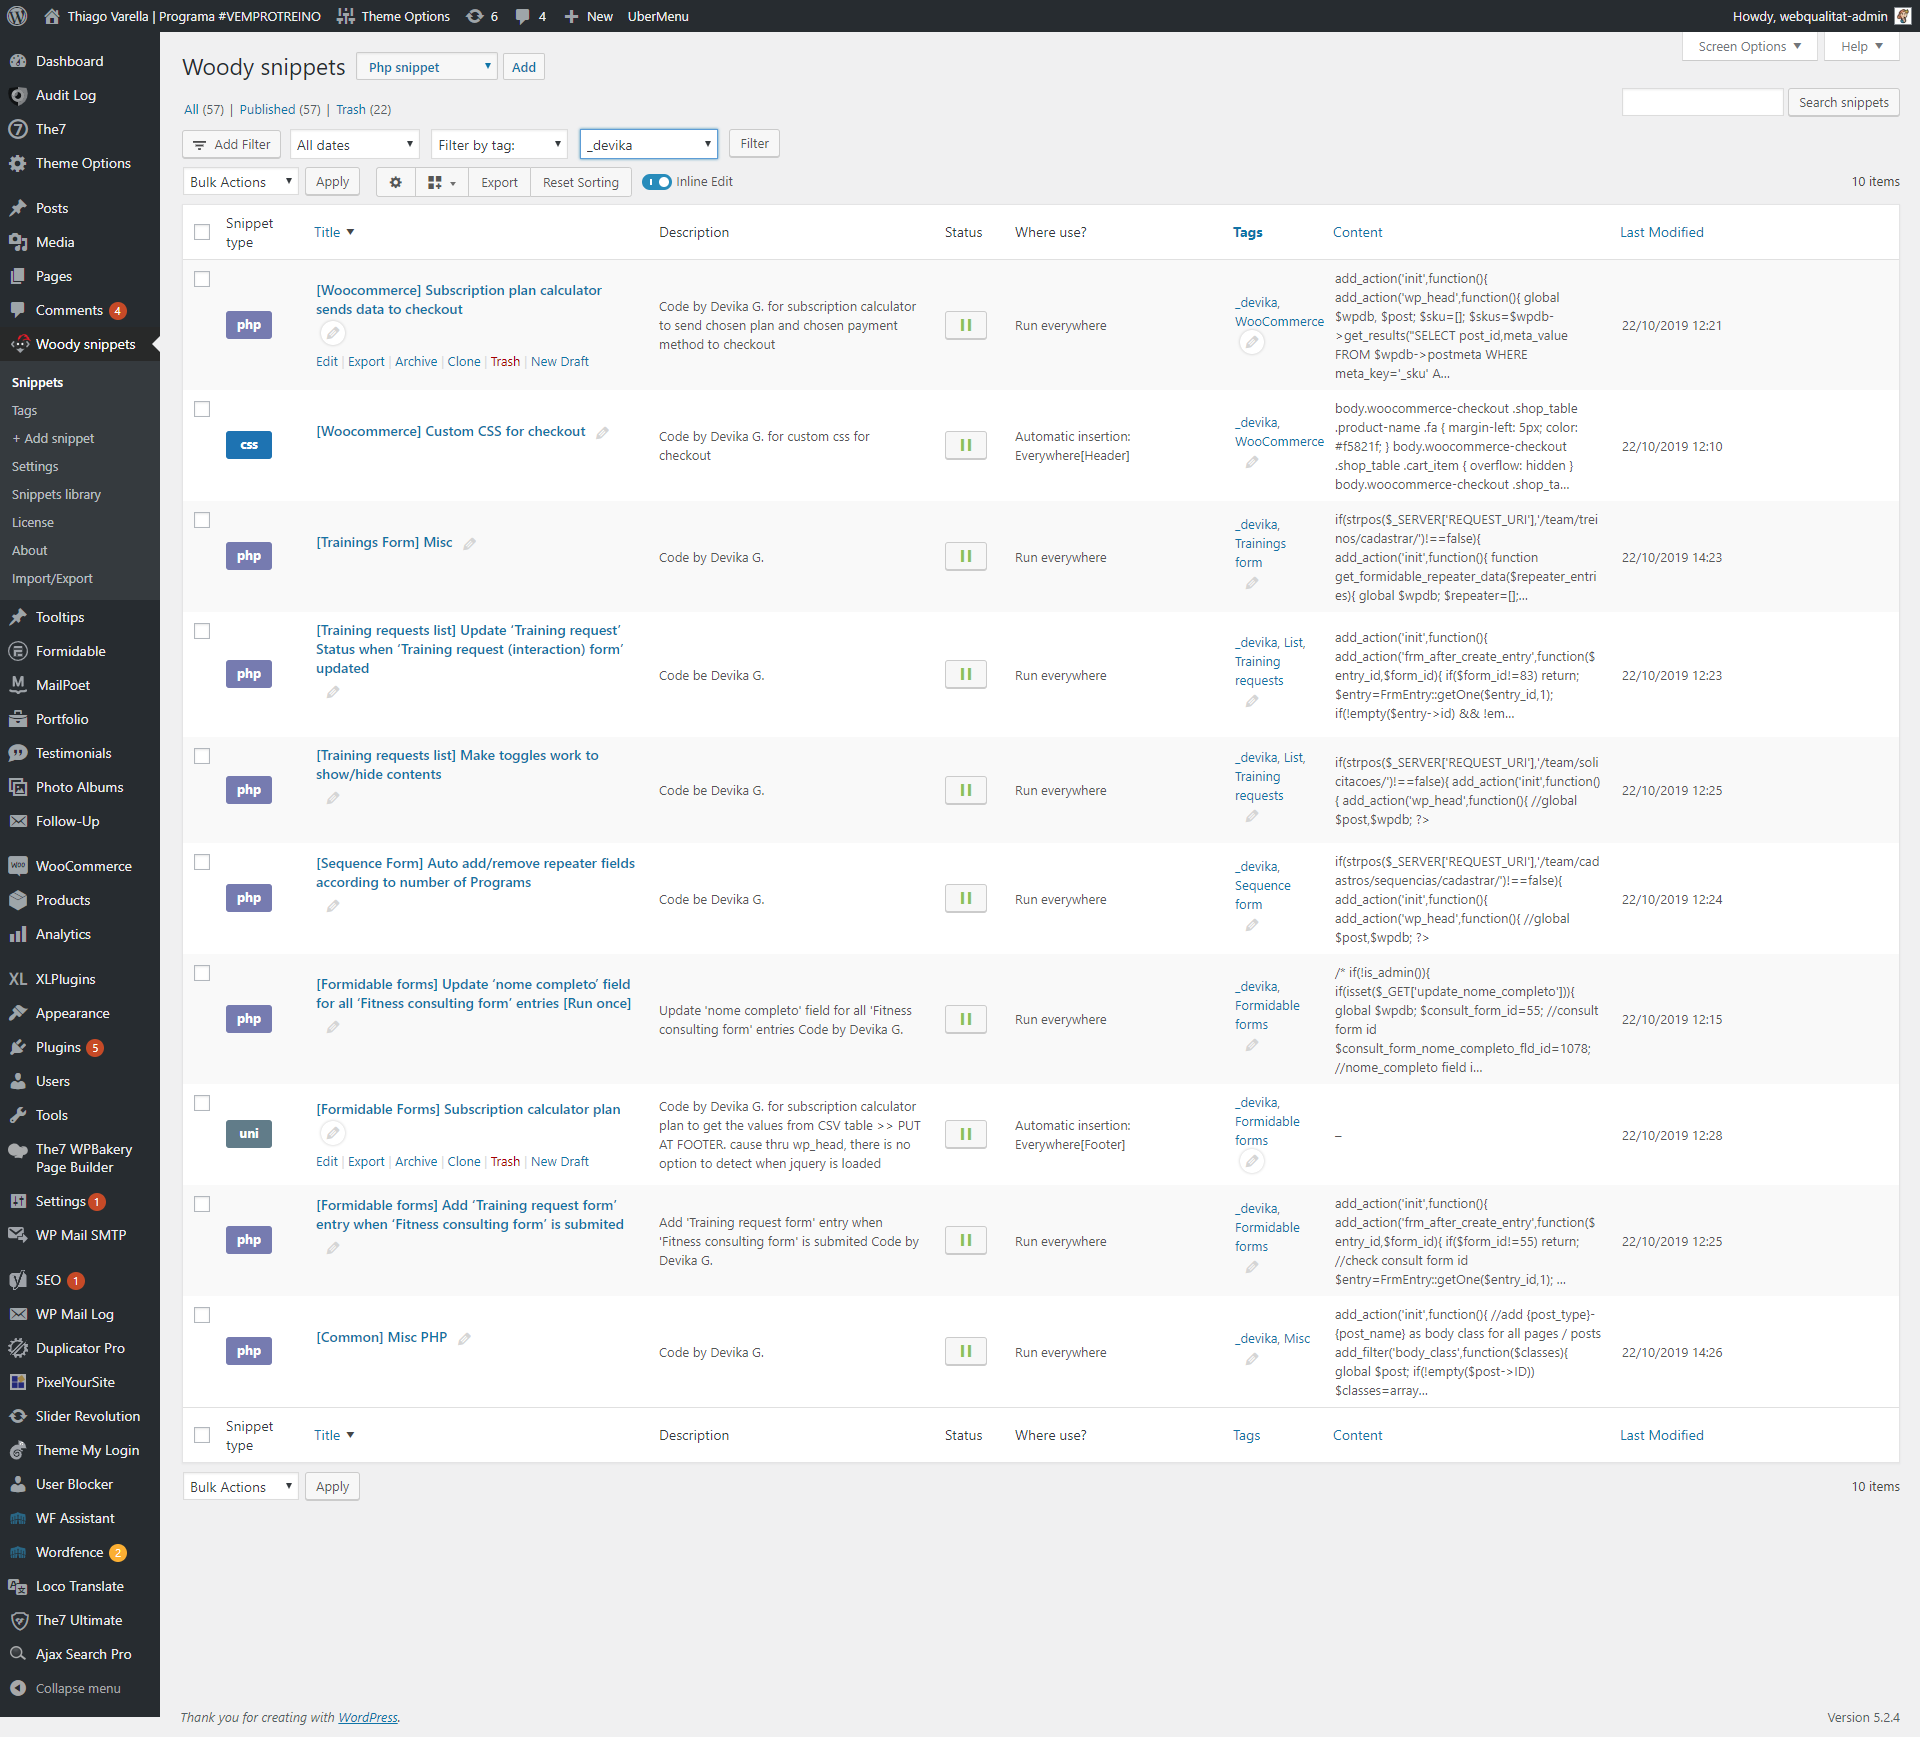Viewport: 1920px width, 1737px height.
Task: Open WooCommerce in the sidebar menu
Action: (x=83, y=866)
